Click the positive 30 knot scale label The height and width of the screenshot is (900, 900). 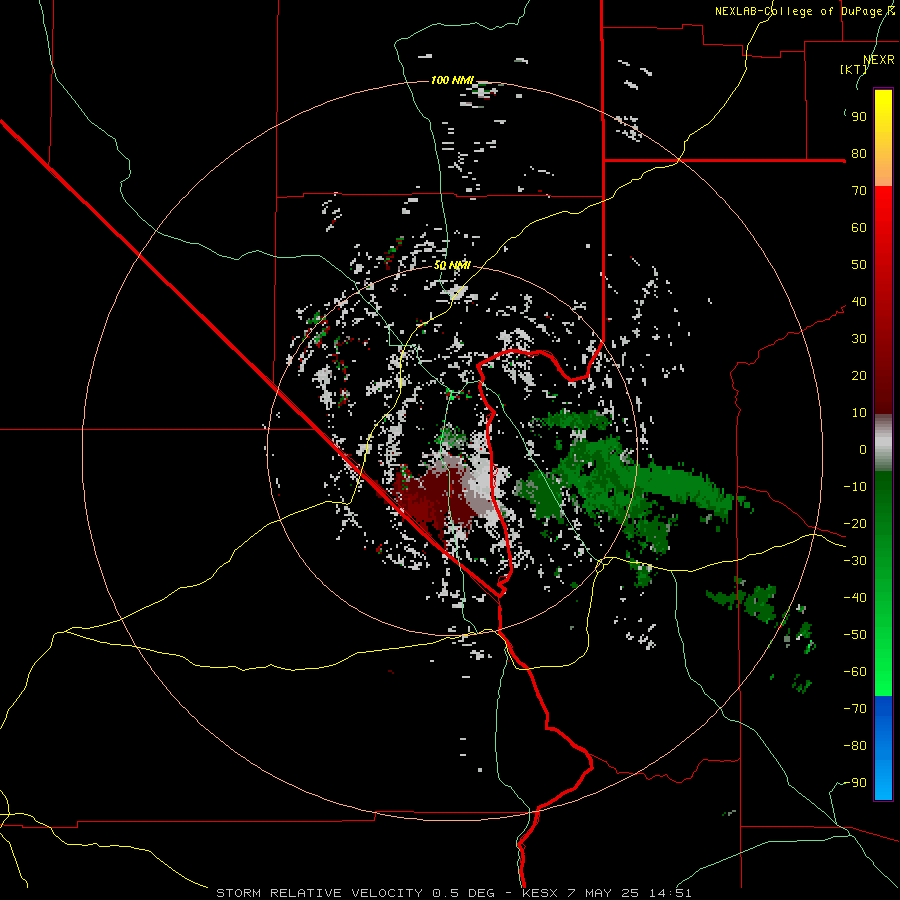pyautogui.click(x=859, y=339)
